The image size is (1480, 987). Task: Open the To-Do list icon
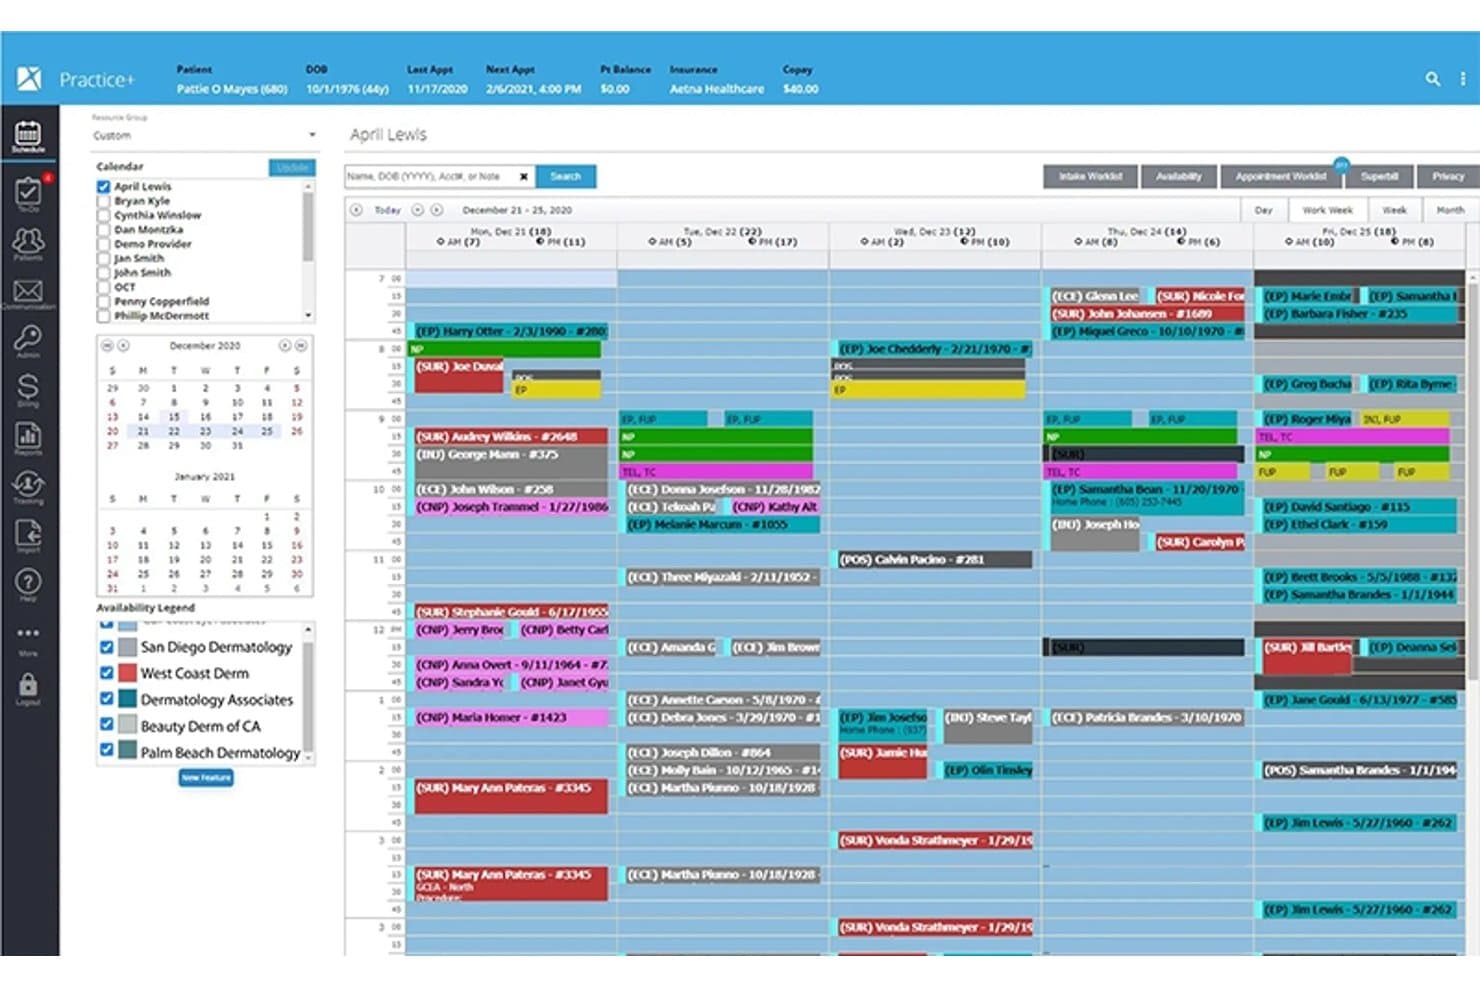[28, 192]
